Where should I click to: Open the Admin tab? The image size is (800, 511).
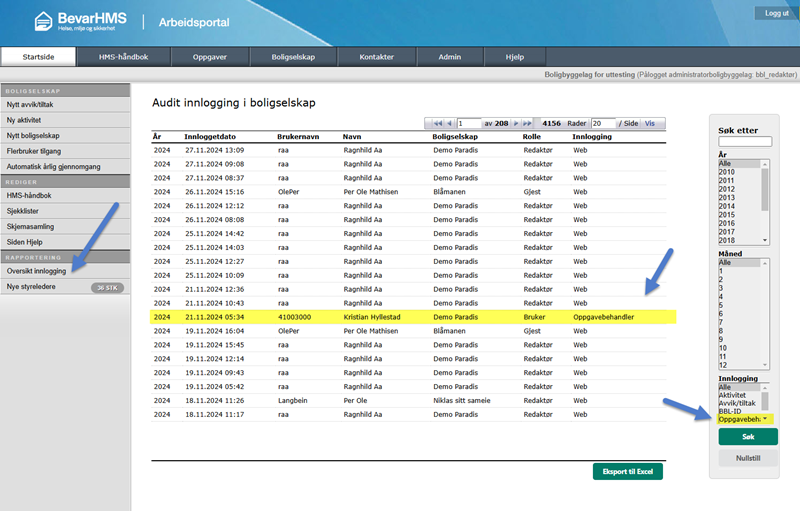449,57
